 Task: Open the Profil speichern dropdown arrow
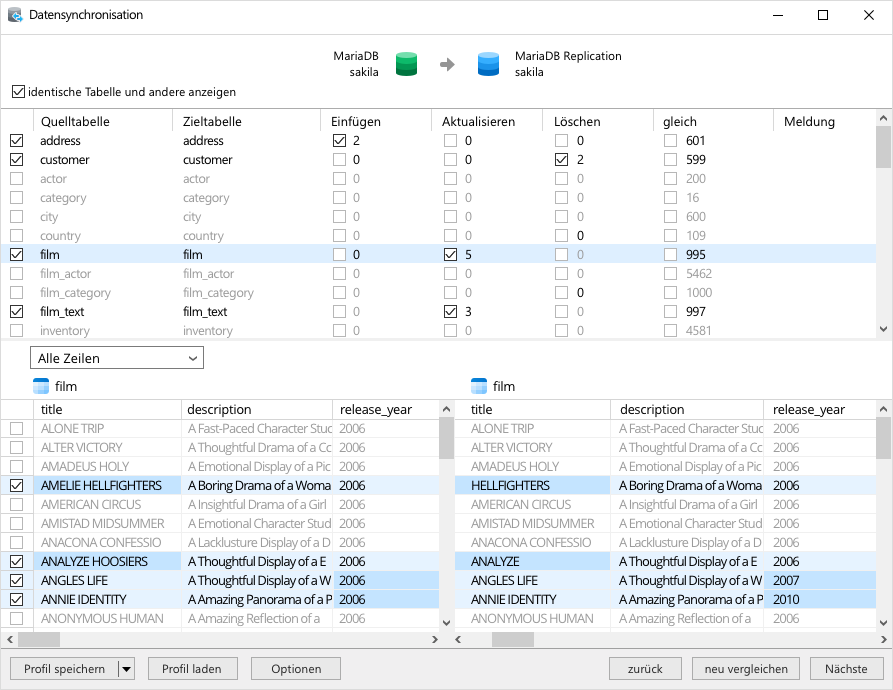pyautogui.click(x=126, y=669)
